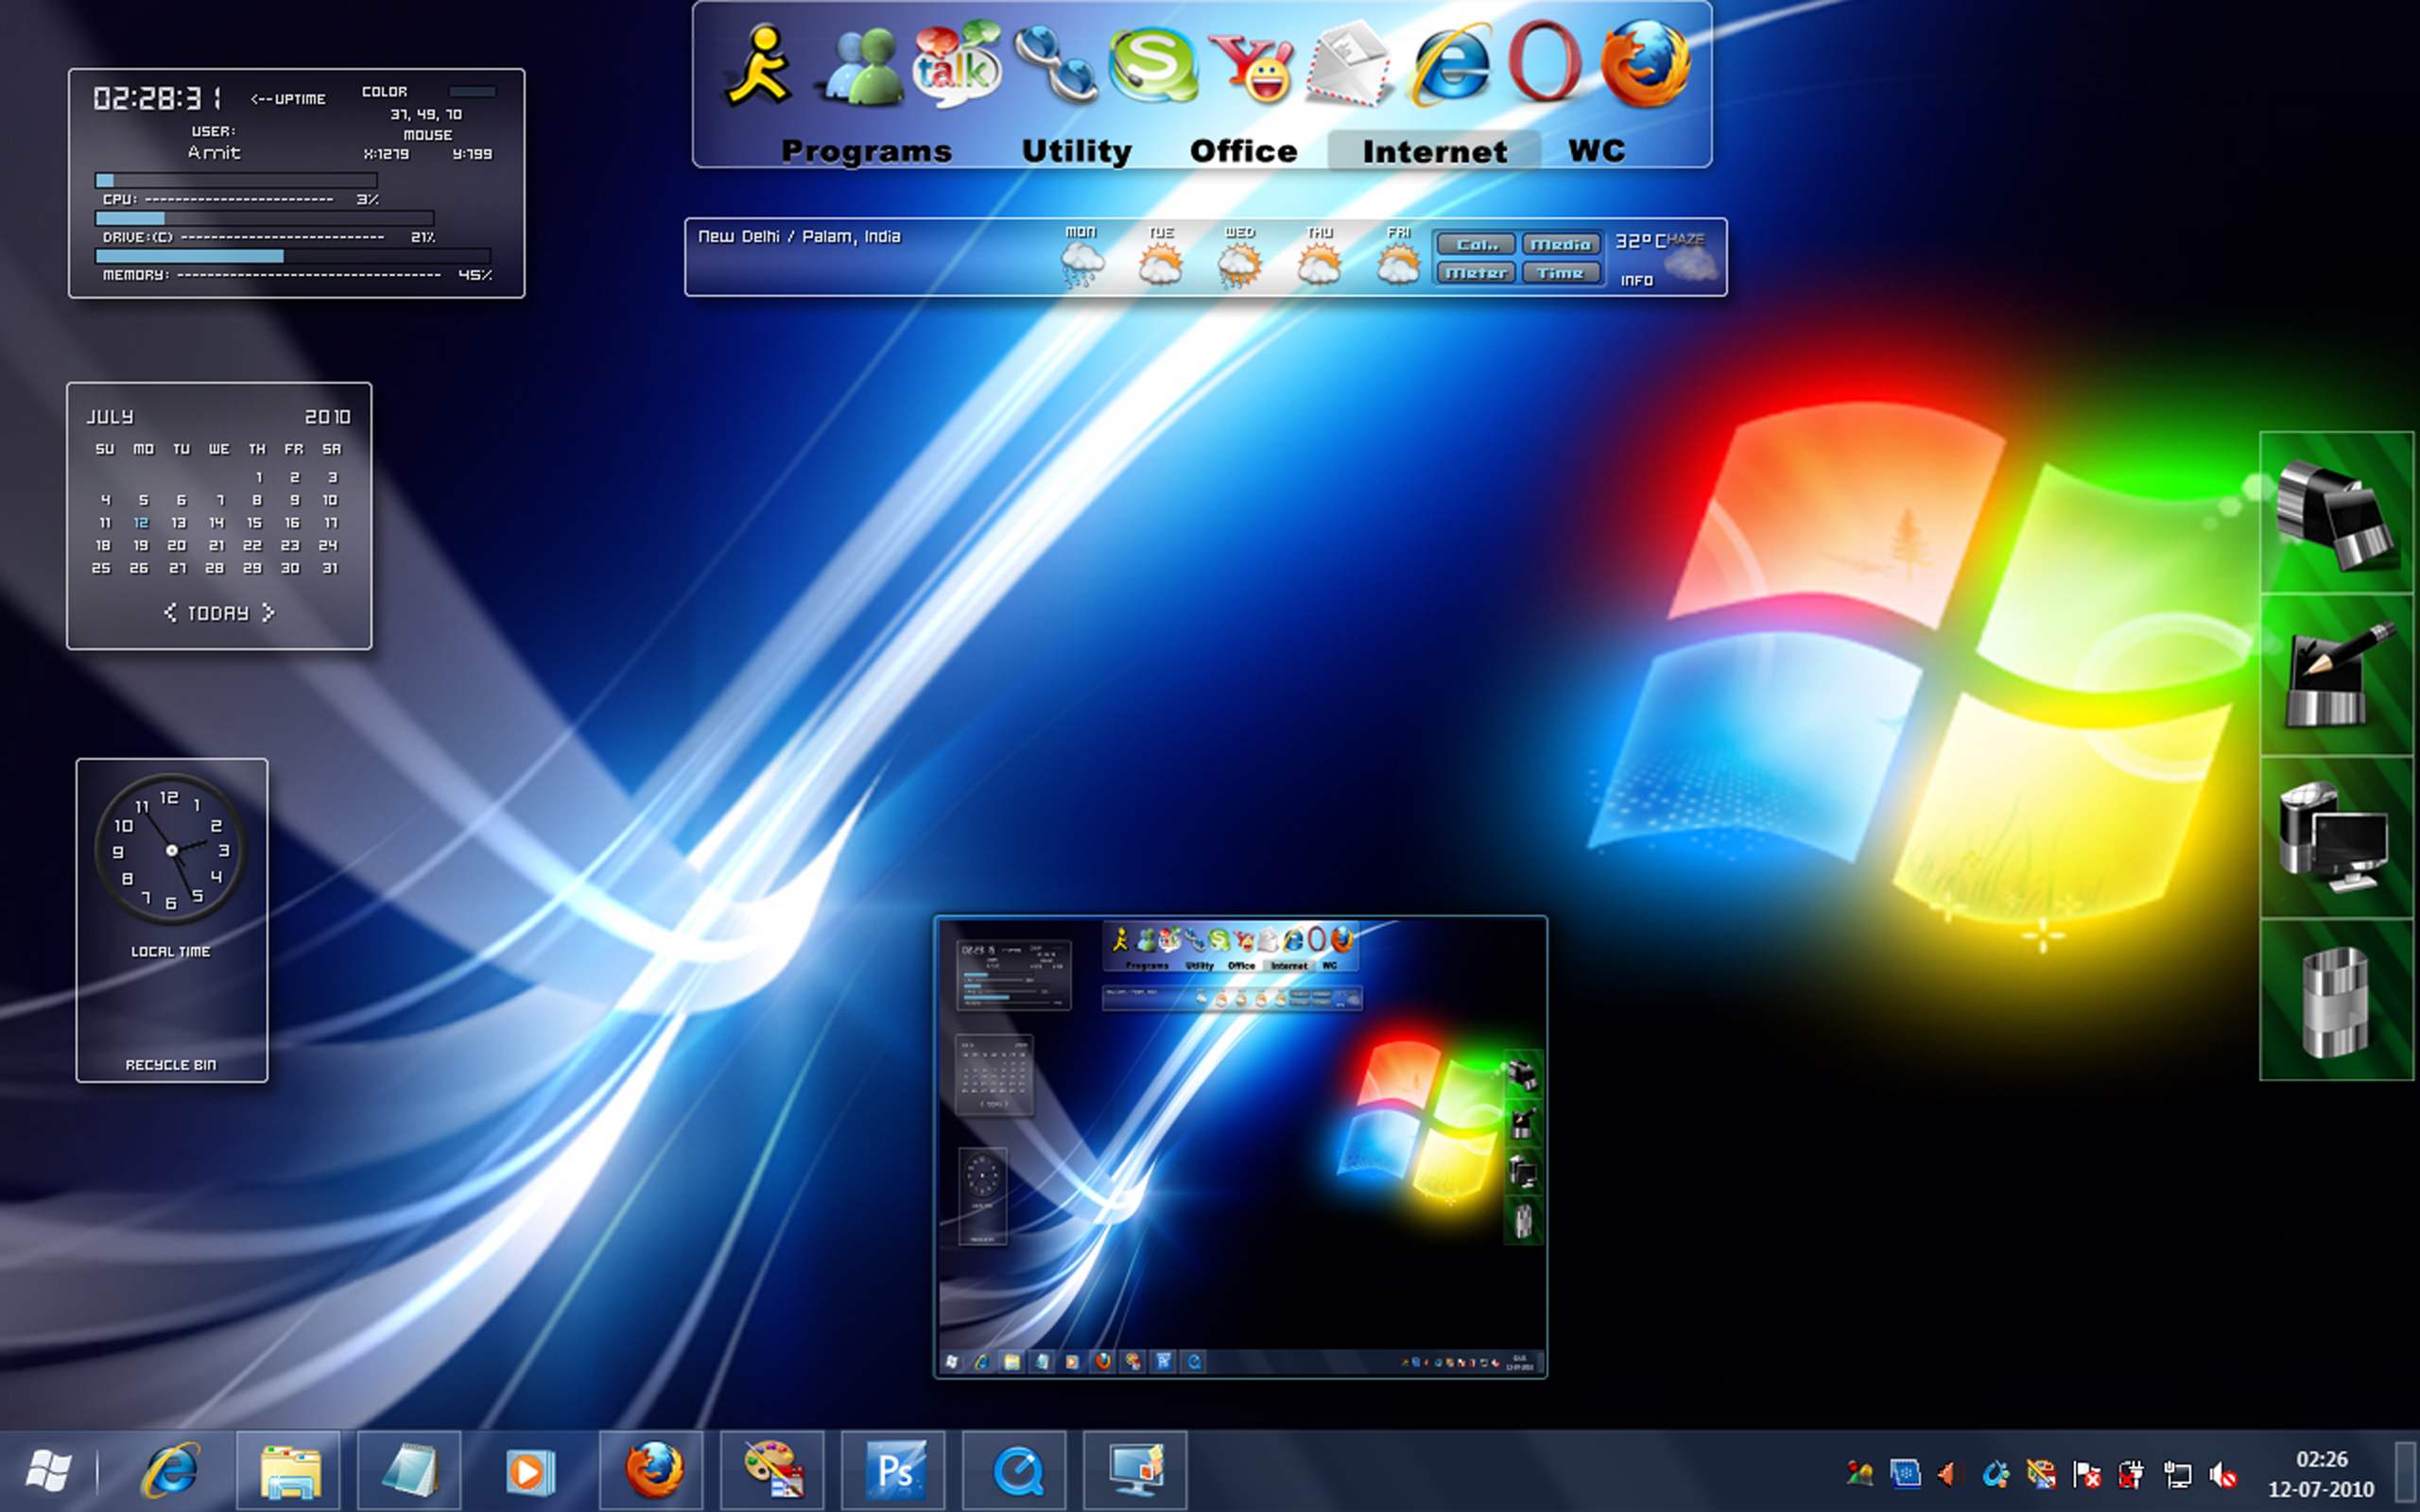
Task: Open INFO link in weather widget
Action: pyautogui.click(x=1636, y=281)
